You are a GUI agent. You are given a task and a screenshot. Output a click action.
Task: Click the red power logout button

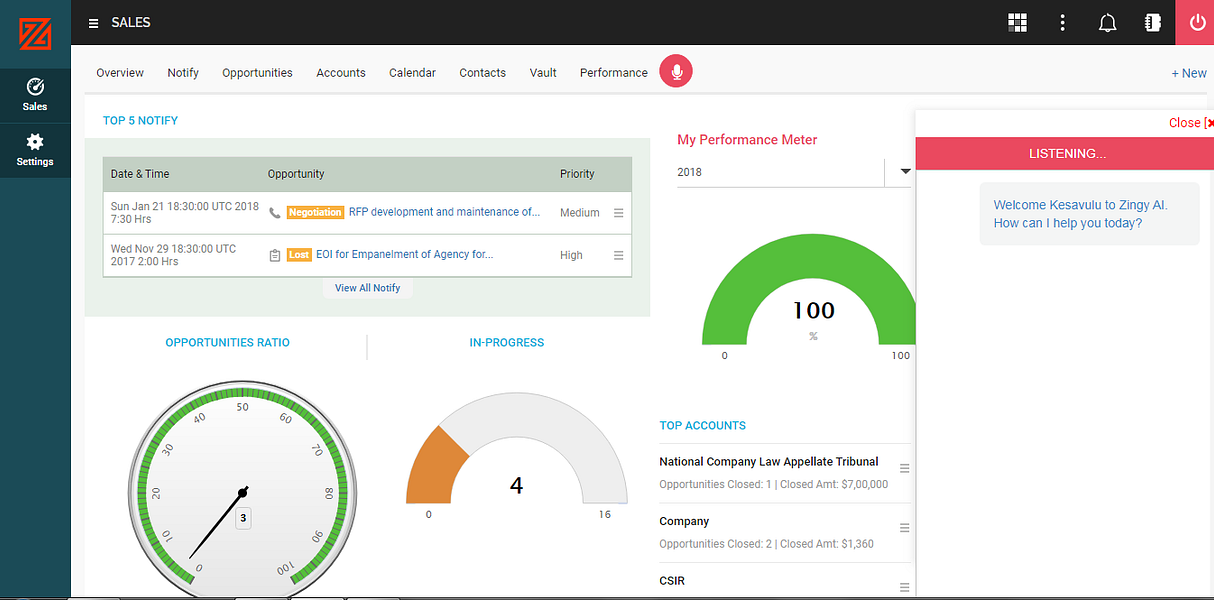1195,22
